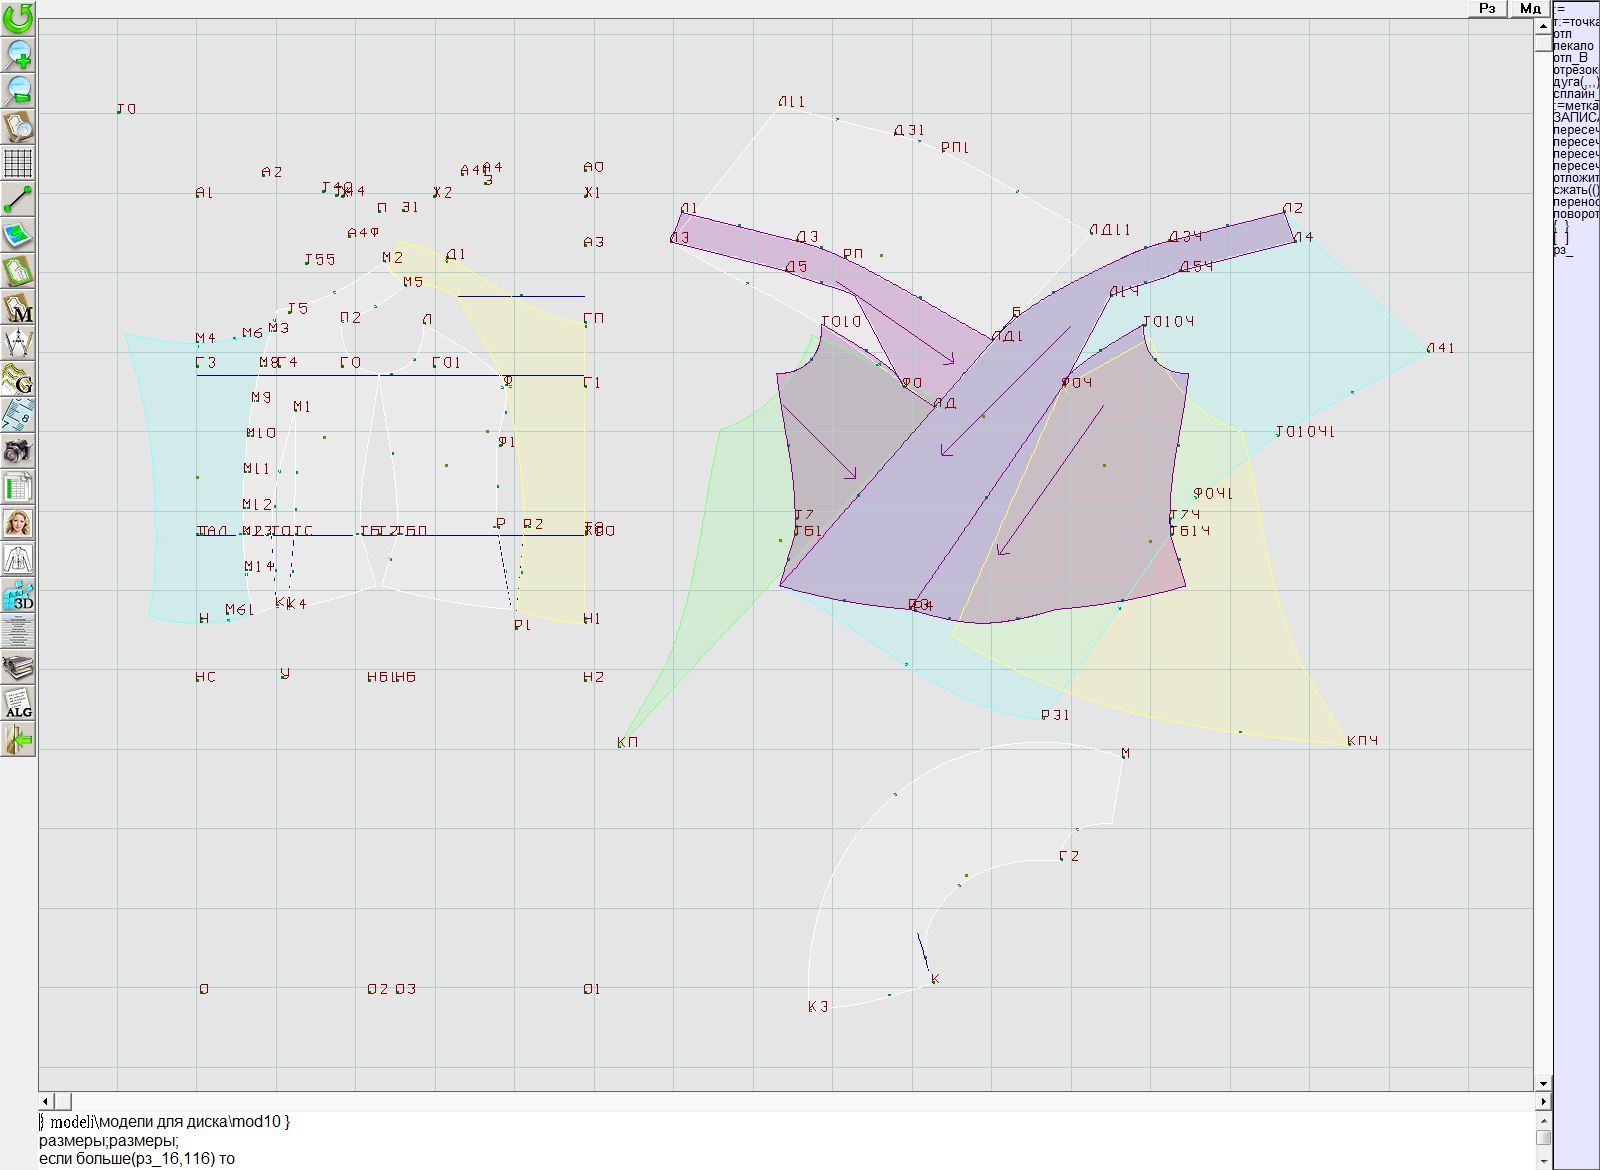The height and width of the screenshot is (1170, 1600).
Task: Click the exit door icon
Action: (x=18, y=740)
